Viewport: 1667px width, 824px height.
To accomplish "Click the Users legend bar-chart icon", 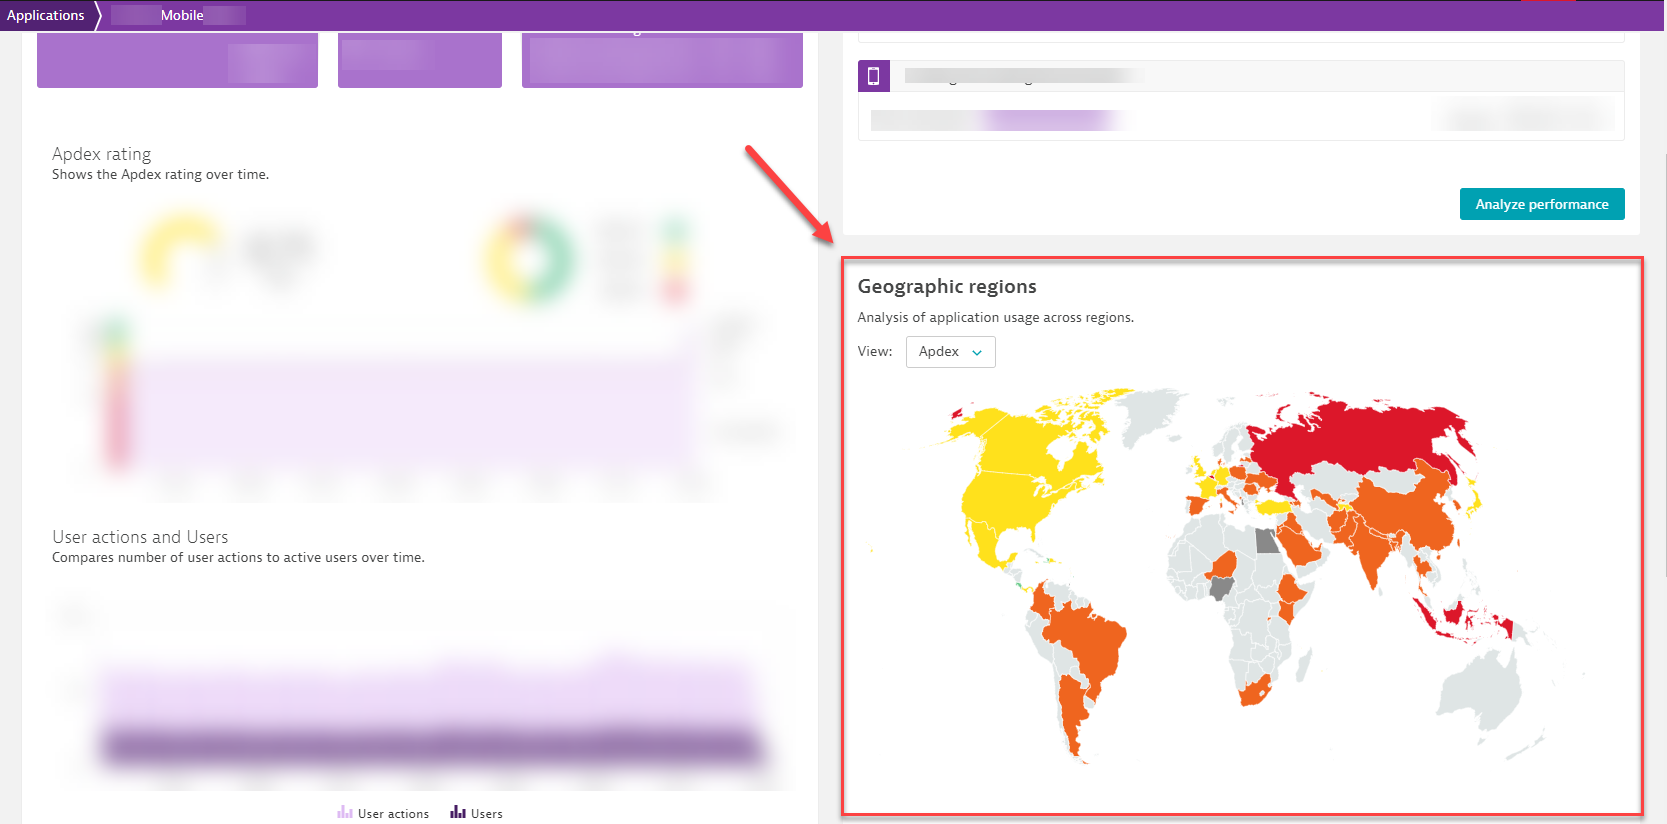I will pyautogui.click(x=458, y=813).
